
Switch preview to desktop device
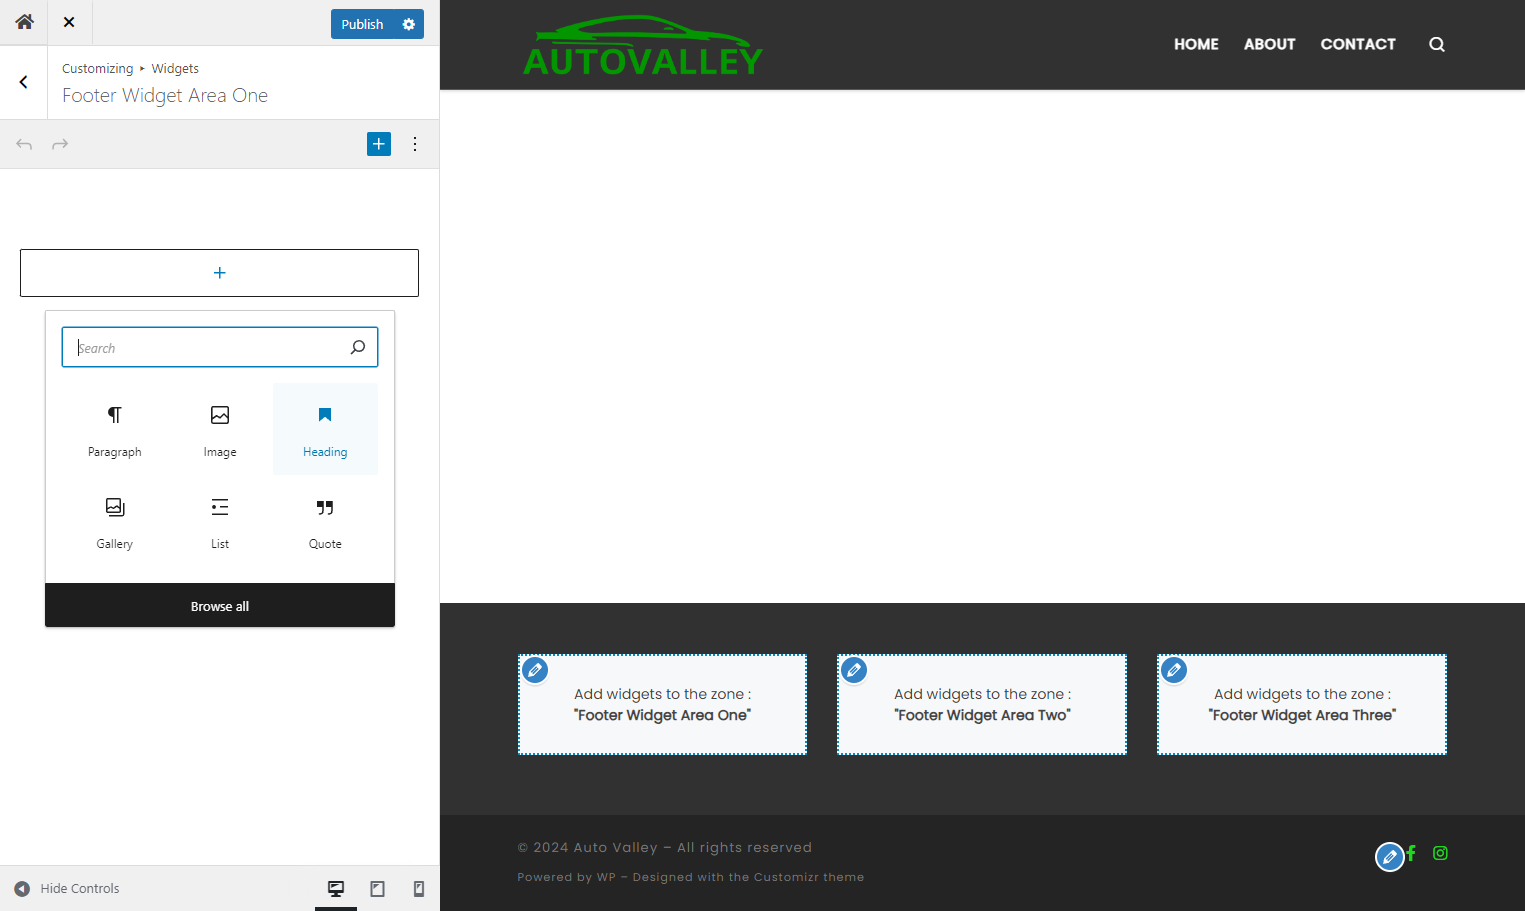tap(336, 888)
